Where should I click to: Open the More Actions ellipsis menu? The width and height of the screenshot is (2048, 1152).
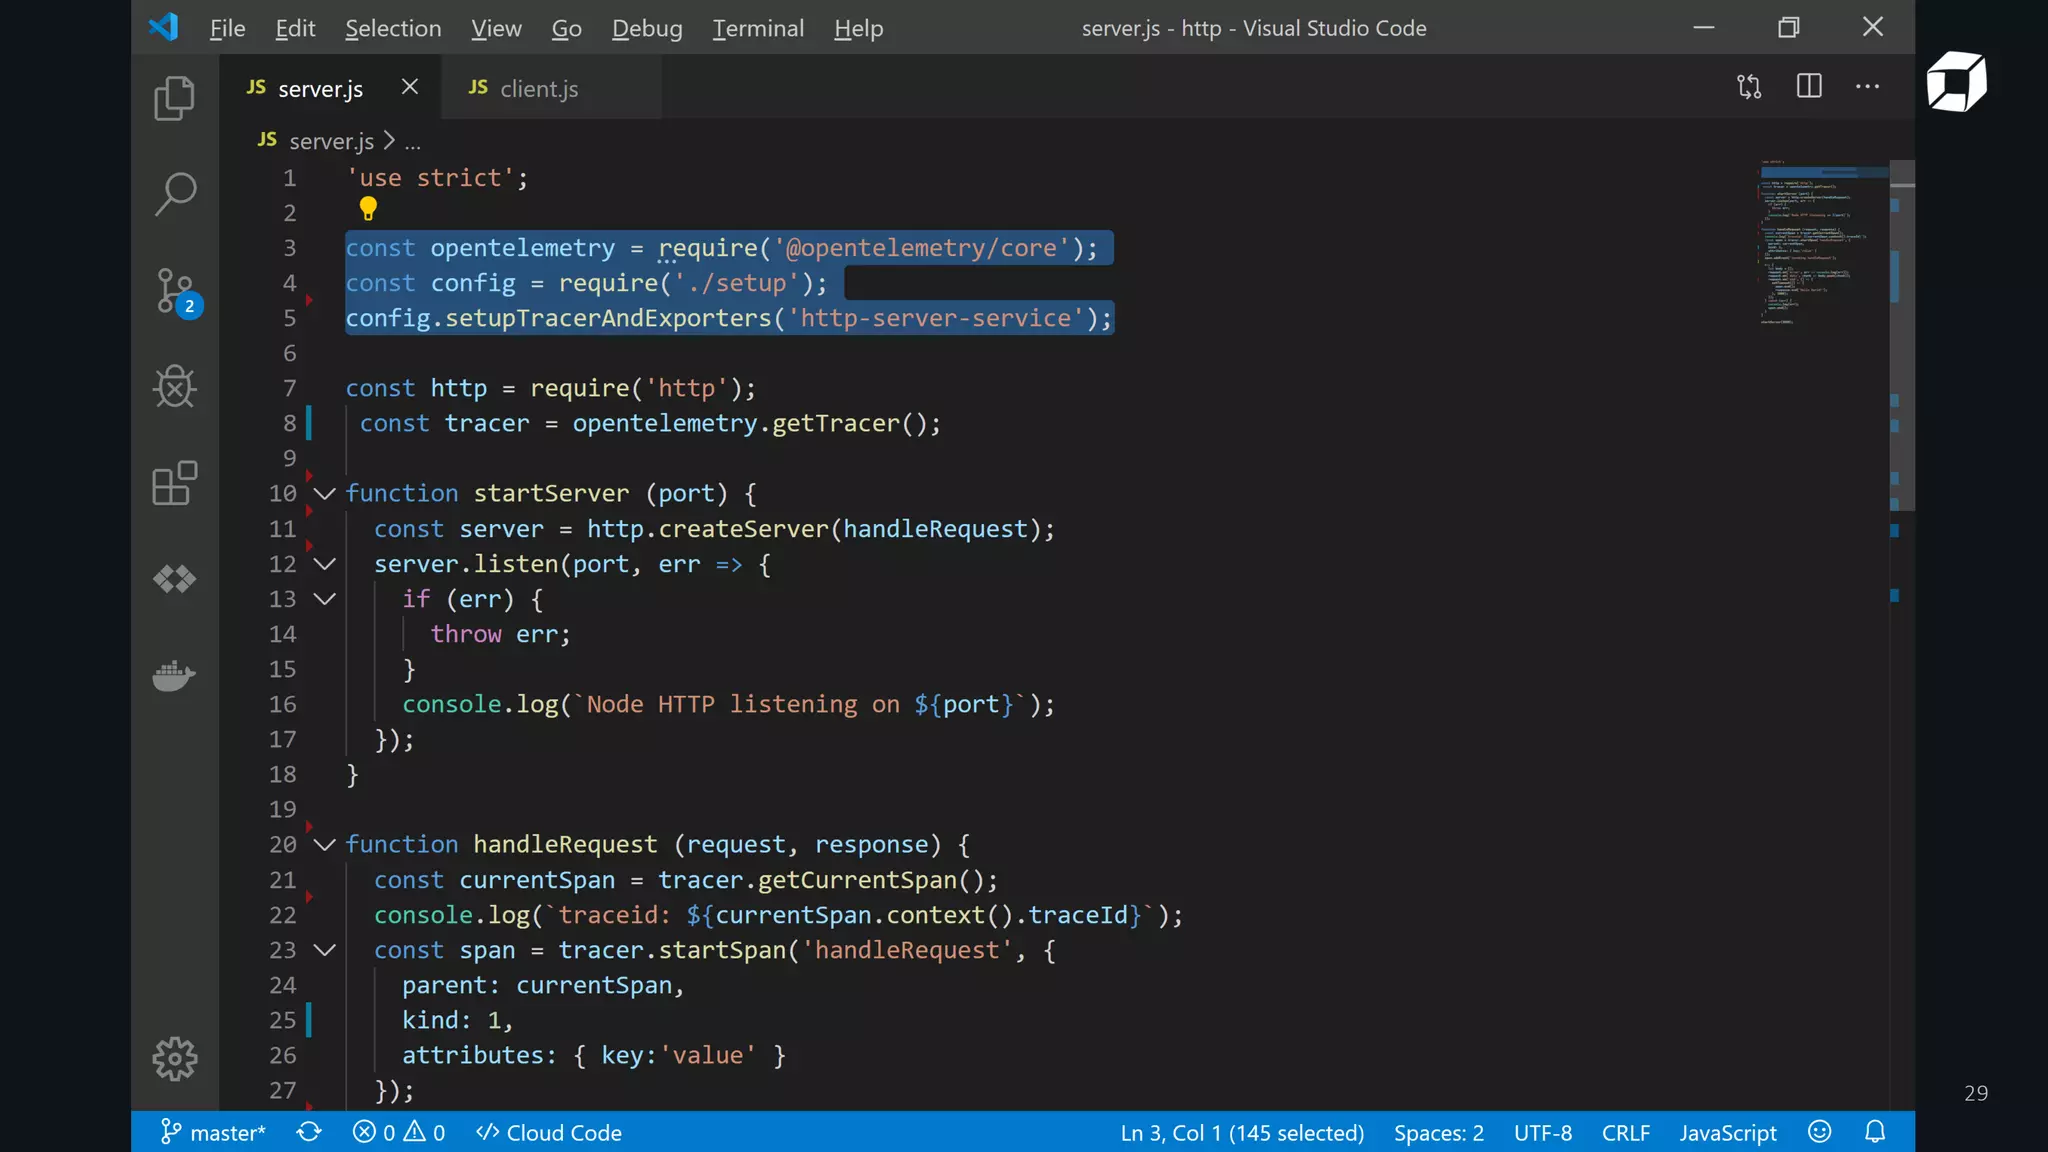click(x=1867, y=87)
